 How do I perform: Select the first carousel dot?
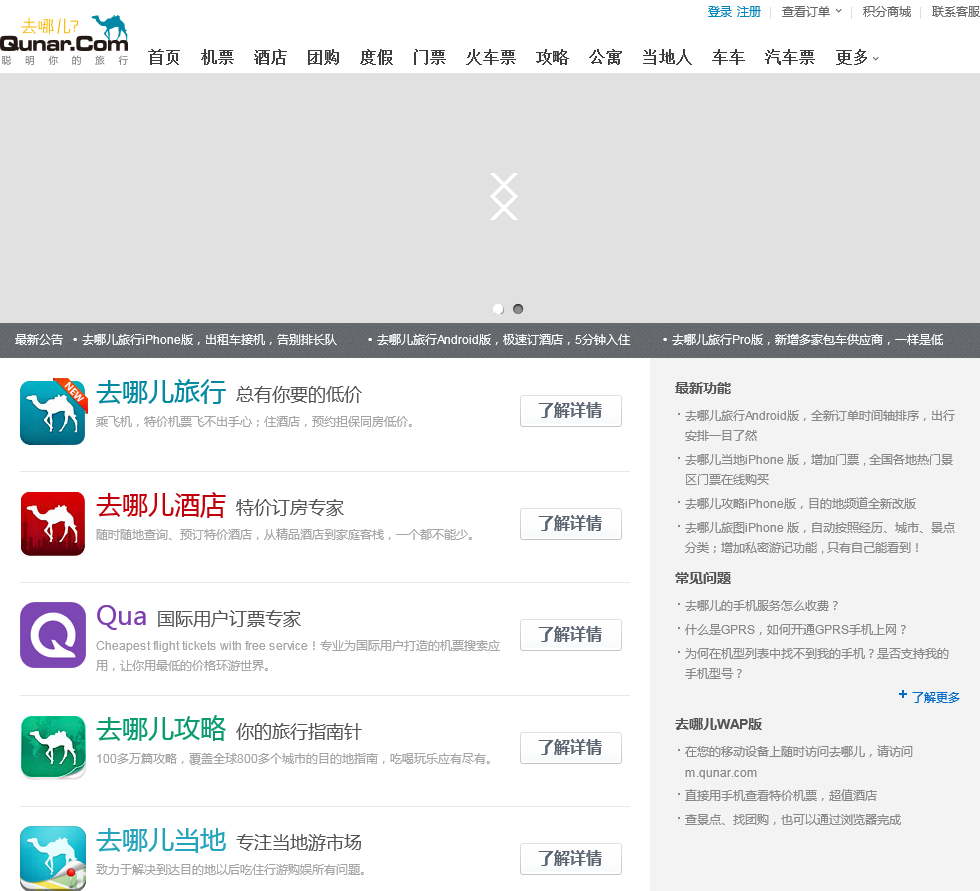[x=498, y=309]
